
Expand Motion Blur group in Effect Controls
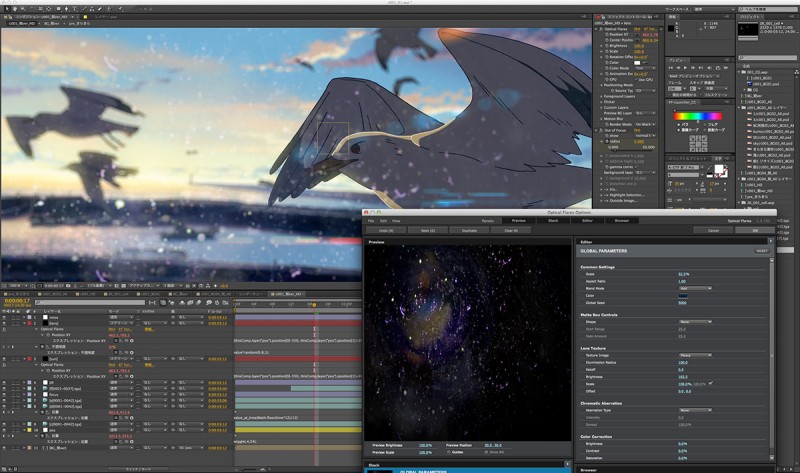[x=601, y=119]
